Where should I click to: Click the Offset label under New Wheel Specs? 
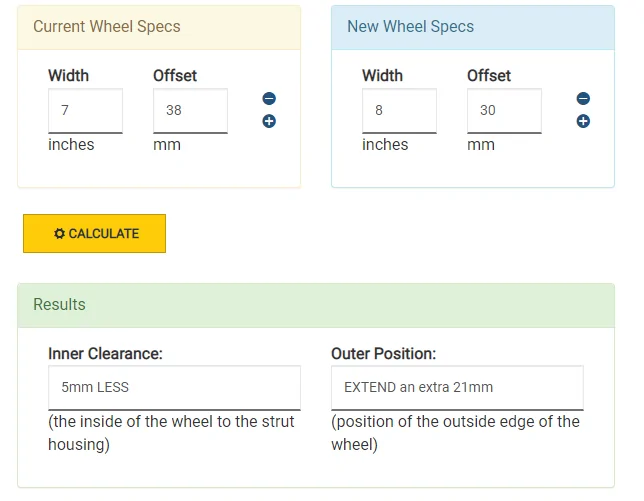point(489,76)
